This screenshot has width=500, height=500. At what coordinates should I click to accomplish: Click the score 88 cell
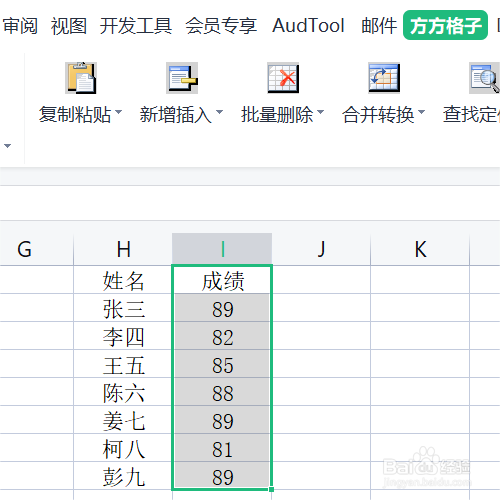pyautogui.click(x=222, y=392)
